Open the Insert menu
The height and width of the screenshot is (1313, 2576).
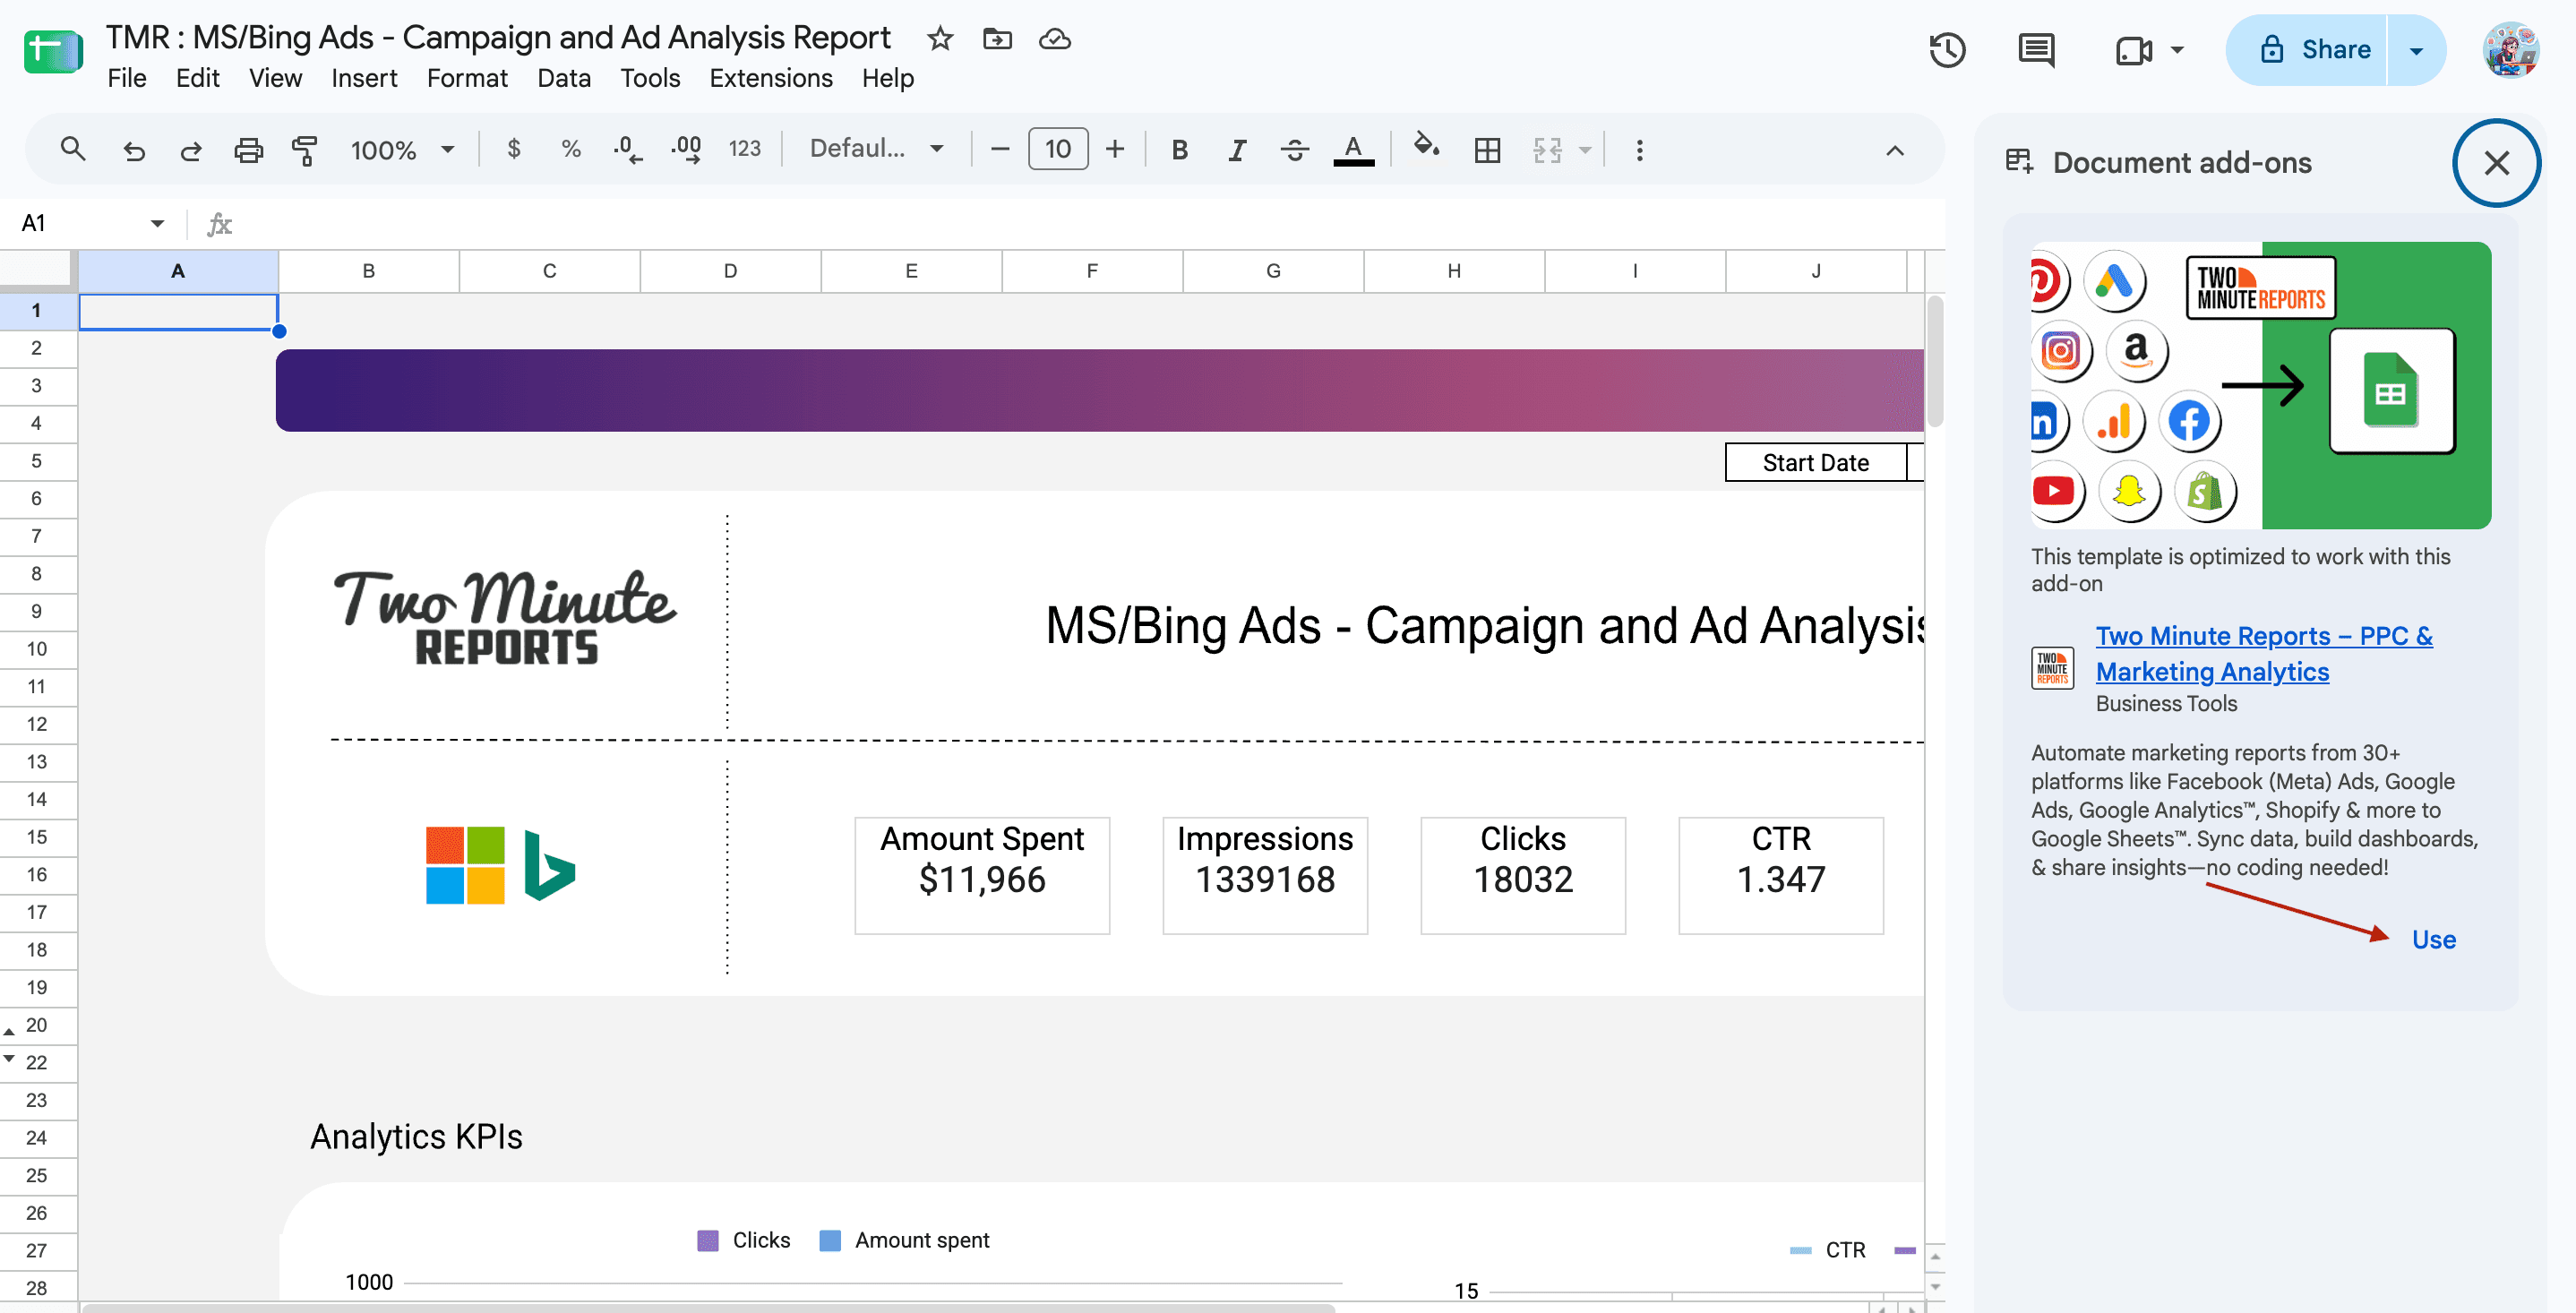coord(364,78)
